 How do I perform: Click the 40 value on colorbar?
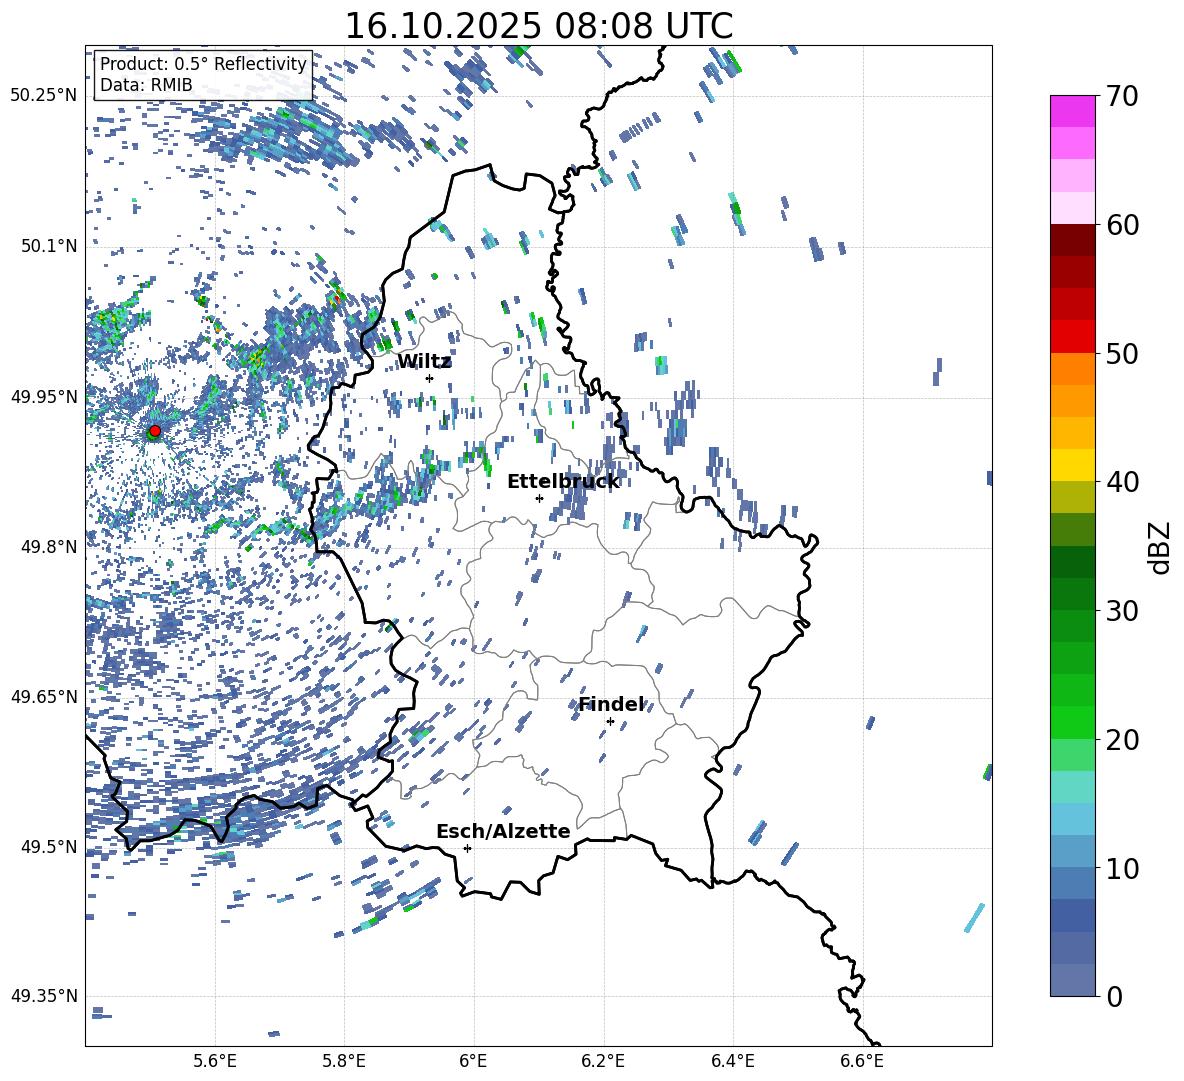tap(1122, 482)
